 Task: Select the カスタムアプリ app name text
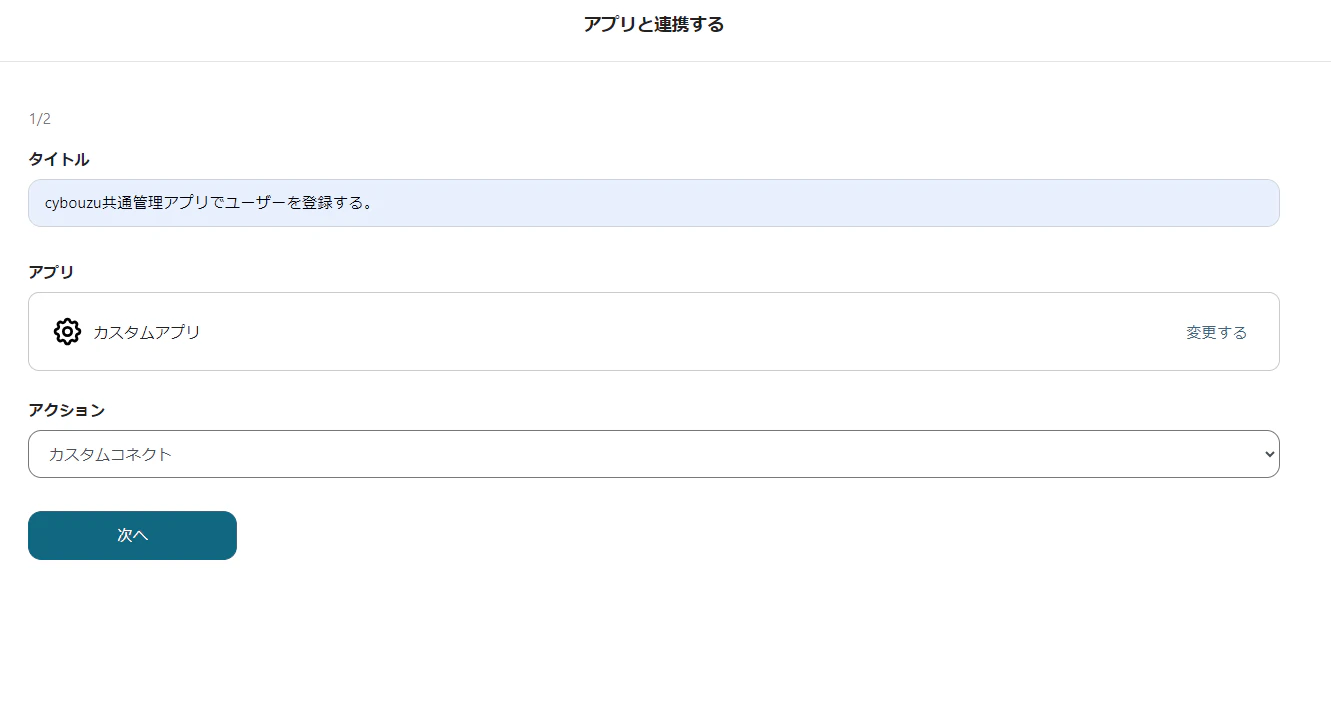click(x=147, y=332)
